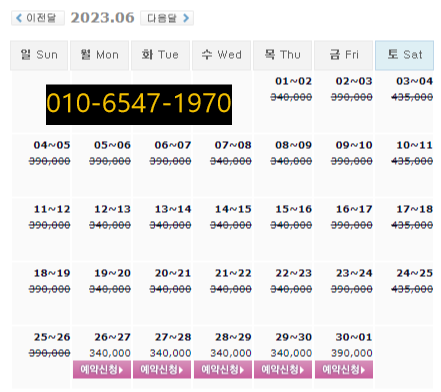
Task: Click the 340,000 price under 26~27
Action: click(x=110, y=353)
